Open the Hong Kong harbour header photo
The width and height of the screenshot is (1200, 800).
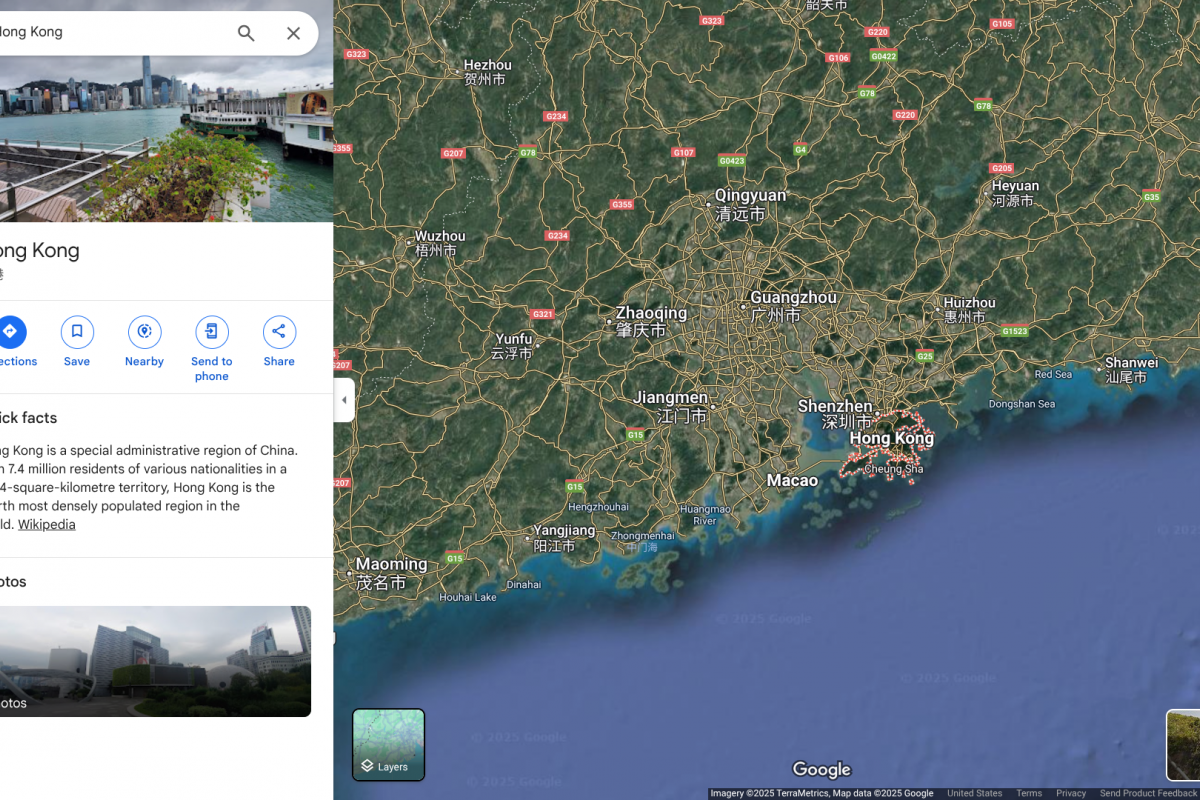(166, 138)
